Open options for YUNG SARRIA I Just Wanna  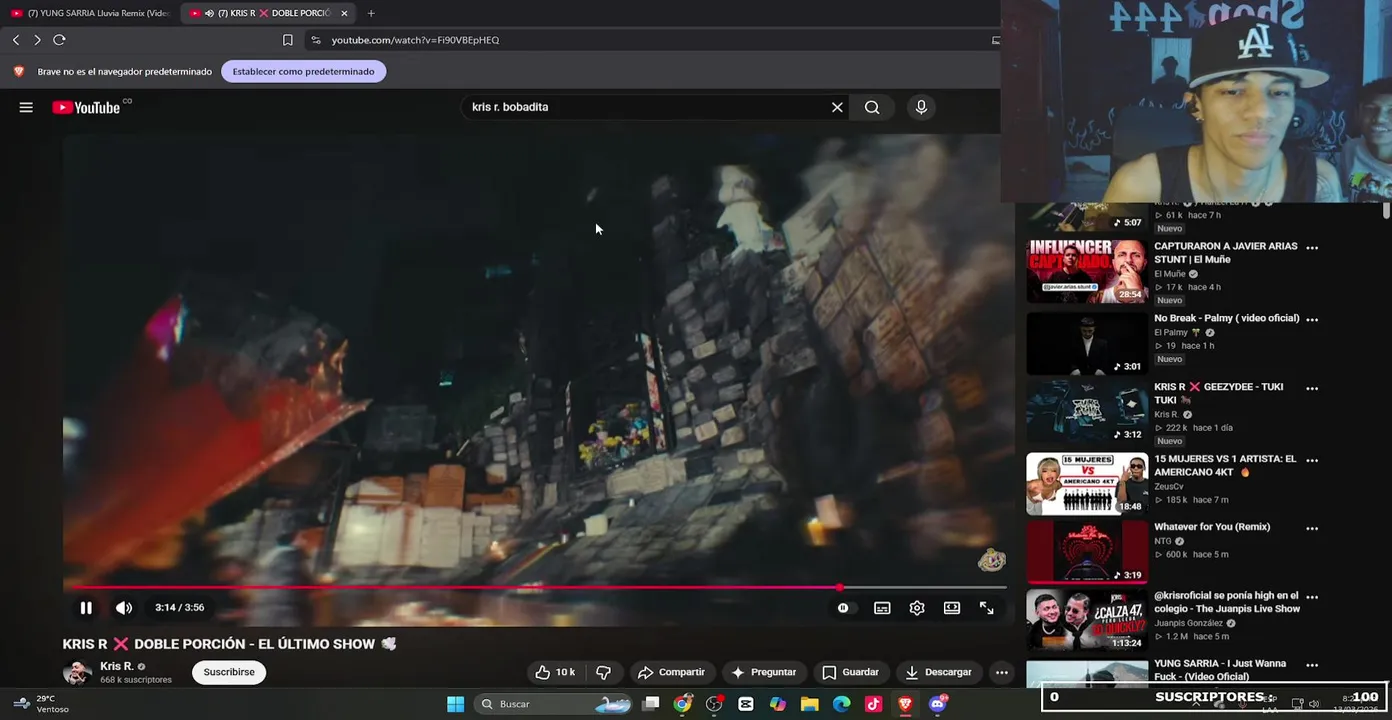[1312, 665]
